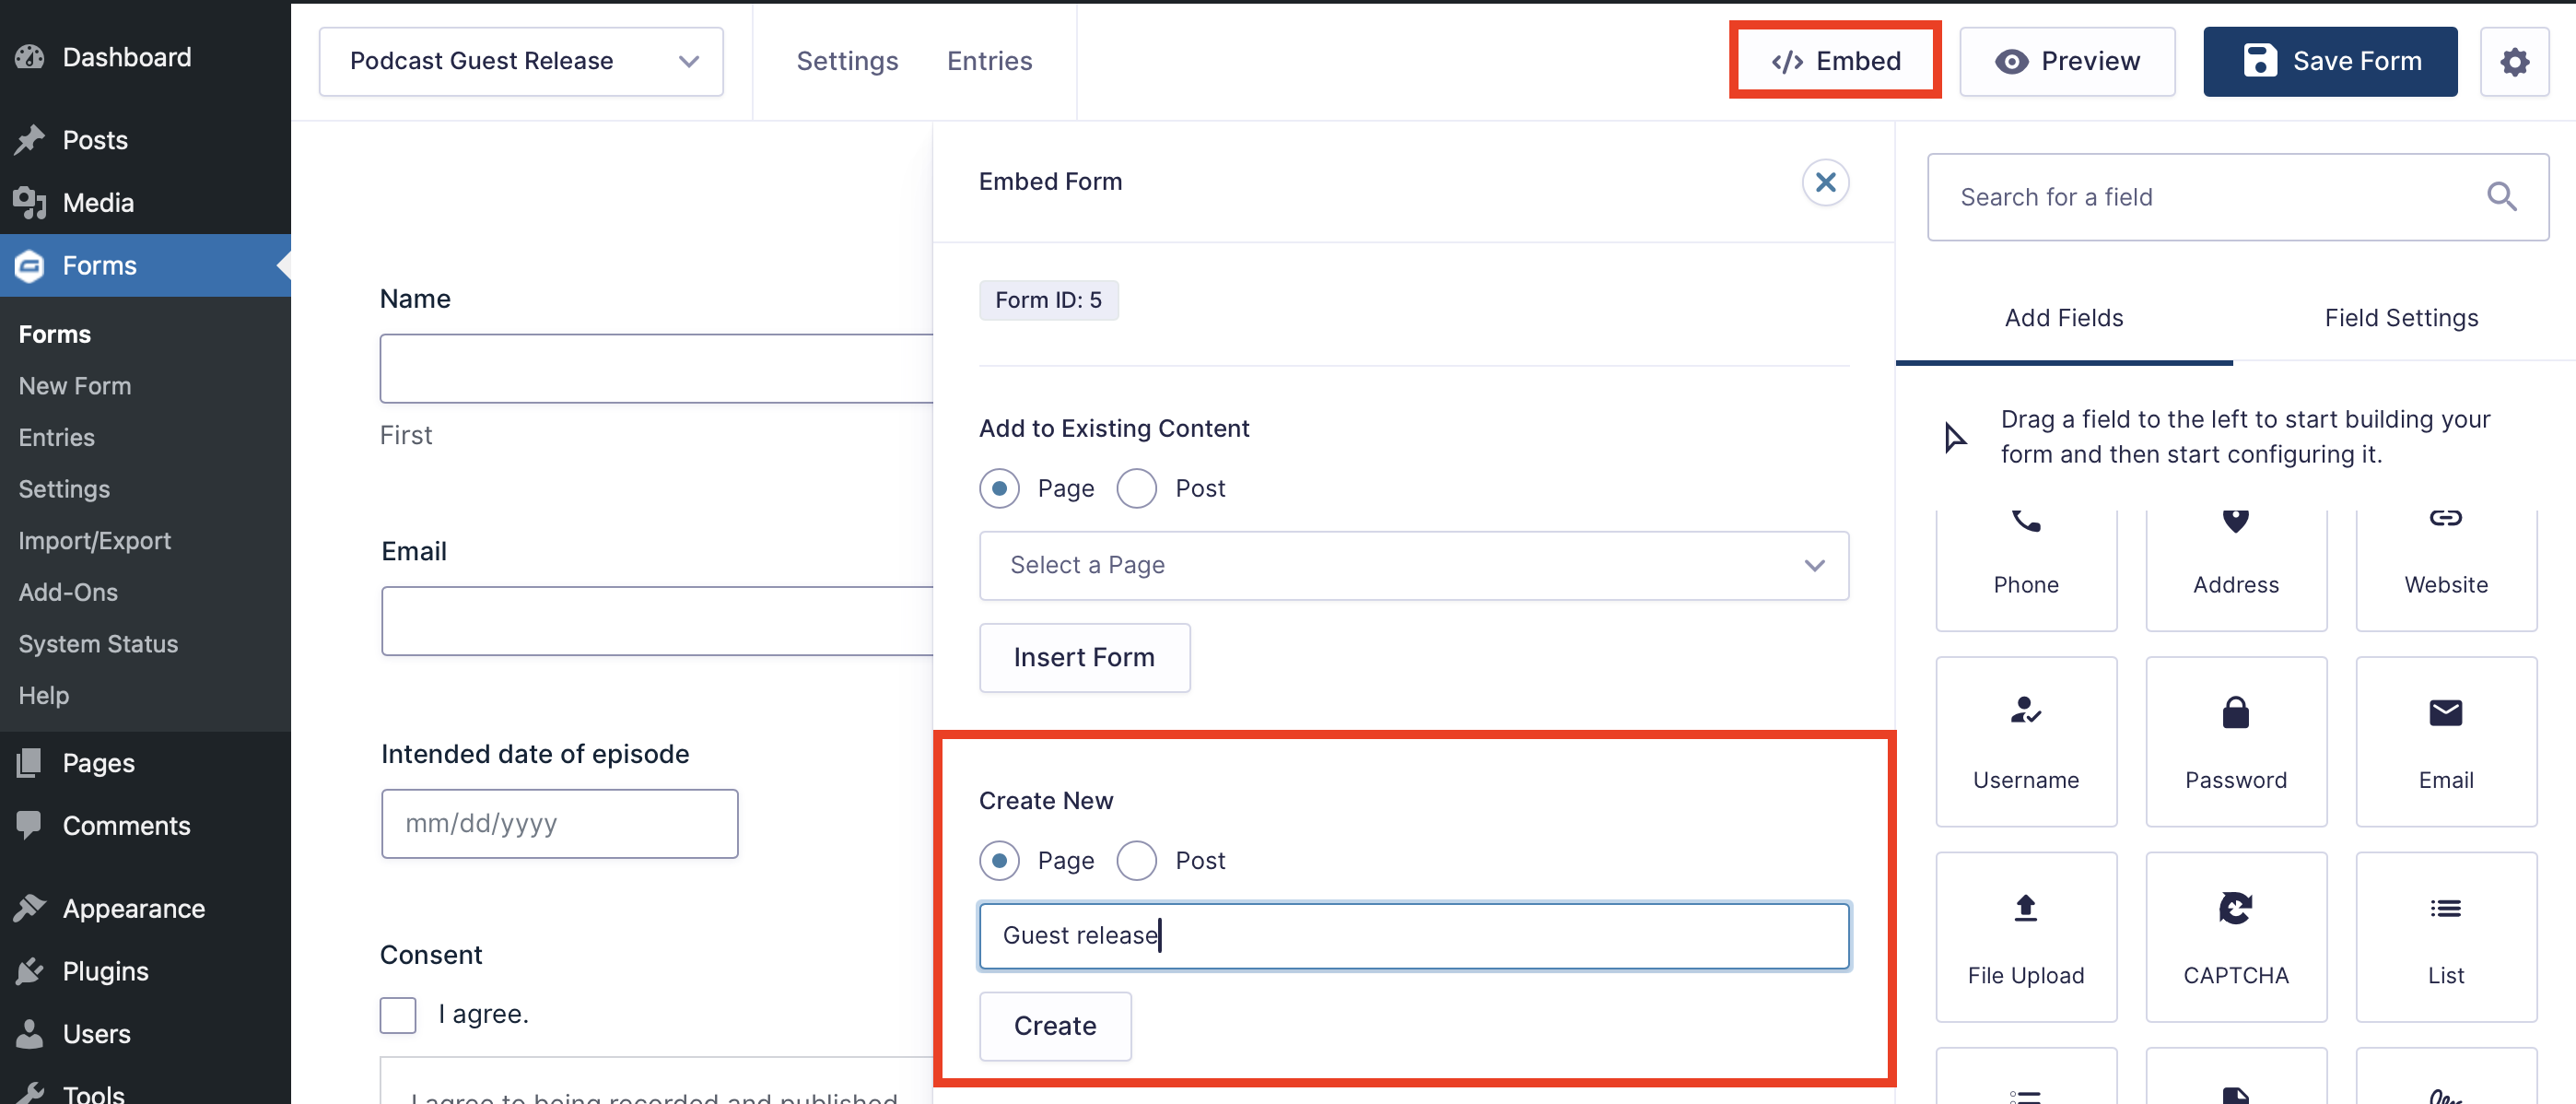Click the Tools wrench icon

[30, 1092]
